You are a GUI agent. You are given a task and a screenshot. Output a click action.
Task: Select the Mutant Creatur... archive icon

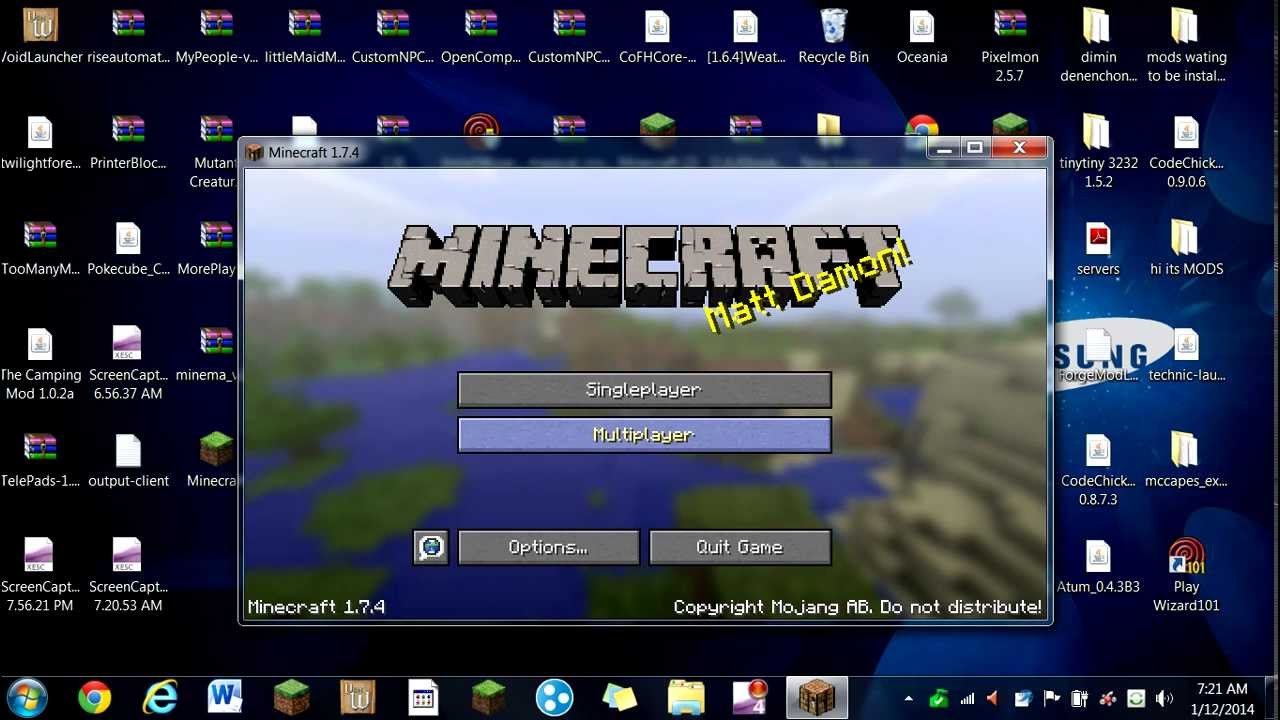(214, 152)
